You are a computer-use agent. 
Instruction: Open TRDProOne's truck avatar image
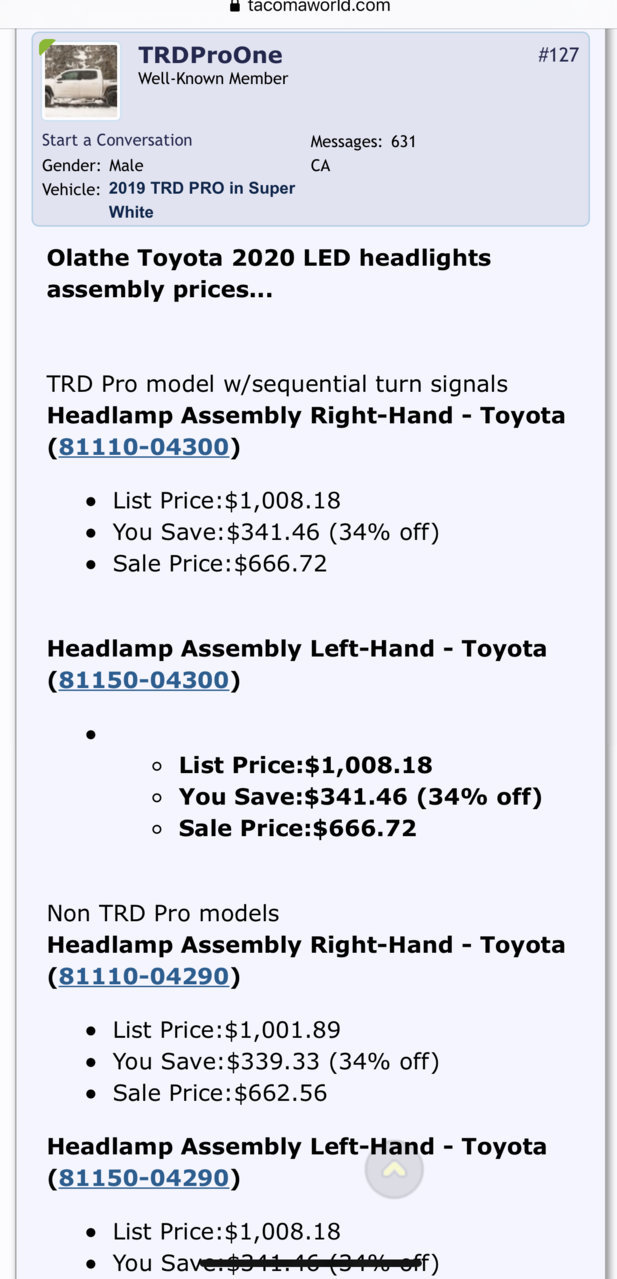[81, 77]
